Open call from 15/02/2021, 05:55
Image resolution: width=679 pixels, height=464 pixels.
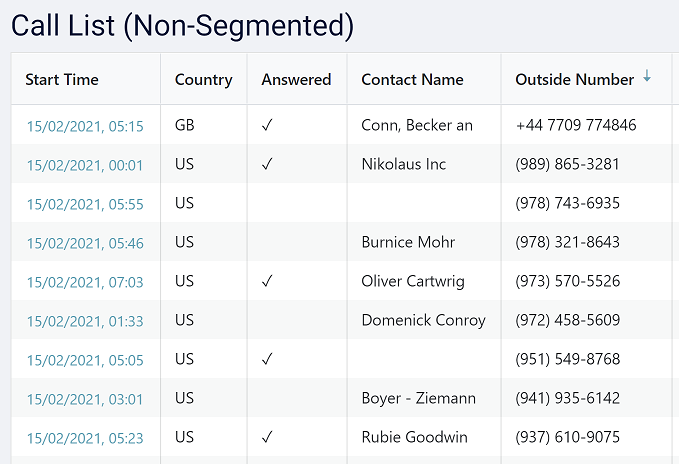point(85,204)
